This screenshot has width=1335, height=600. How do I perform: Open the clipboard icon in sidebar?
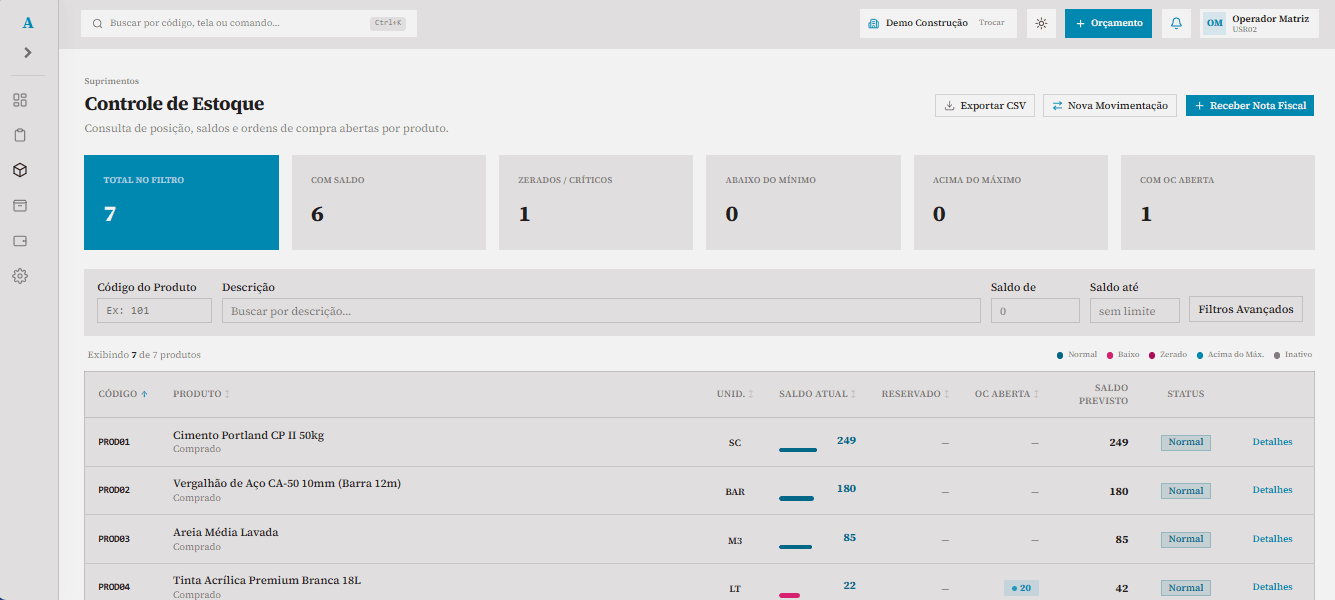[x=20, y=135]
